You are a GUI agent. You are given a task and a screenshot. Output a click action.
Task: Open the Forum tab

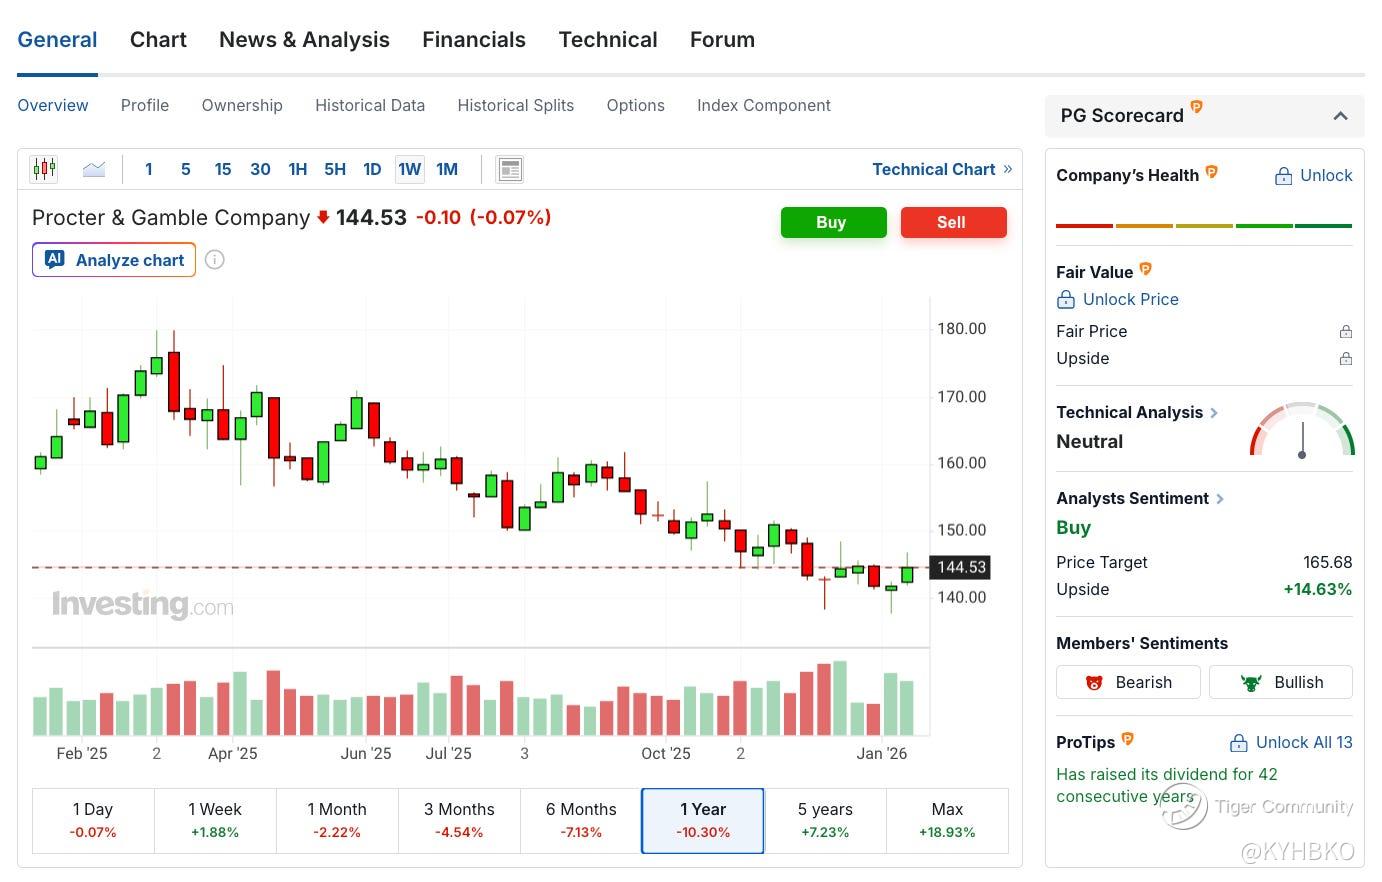coord(722,40)
